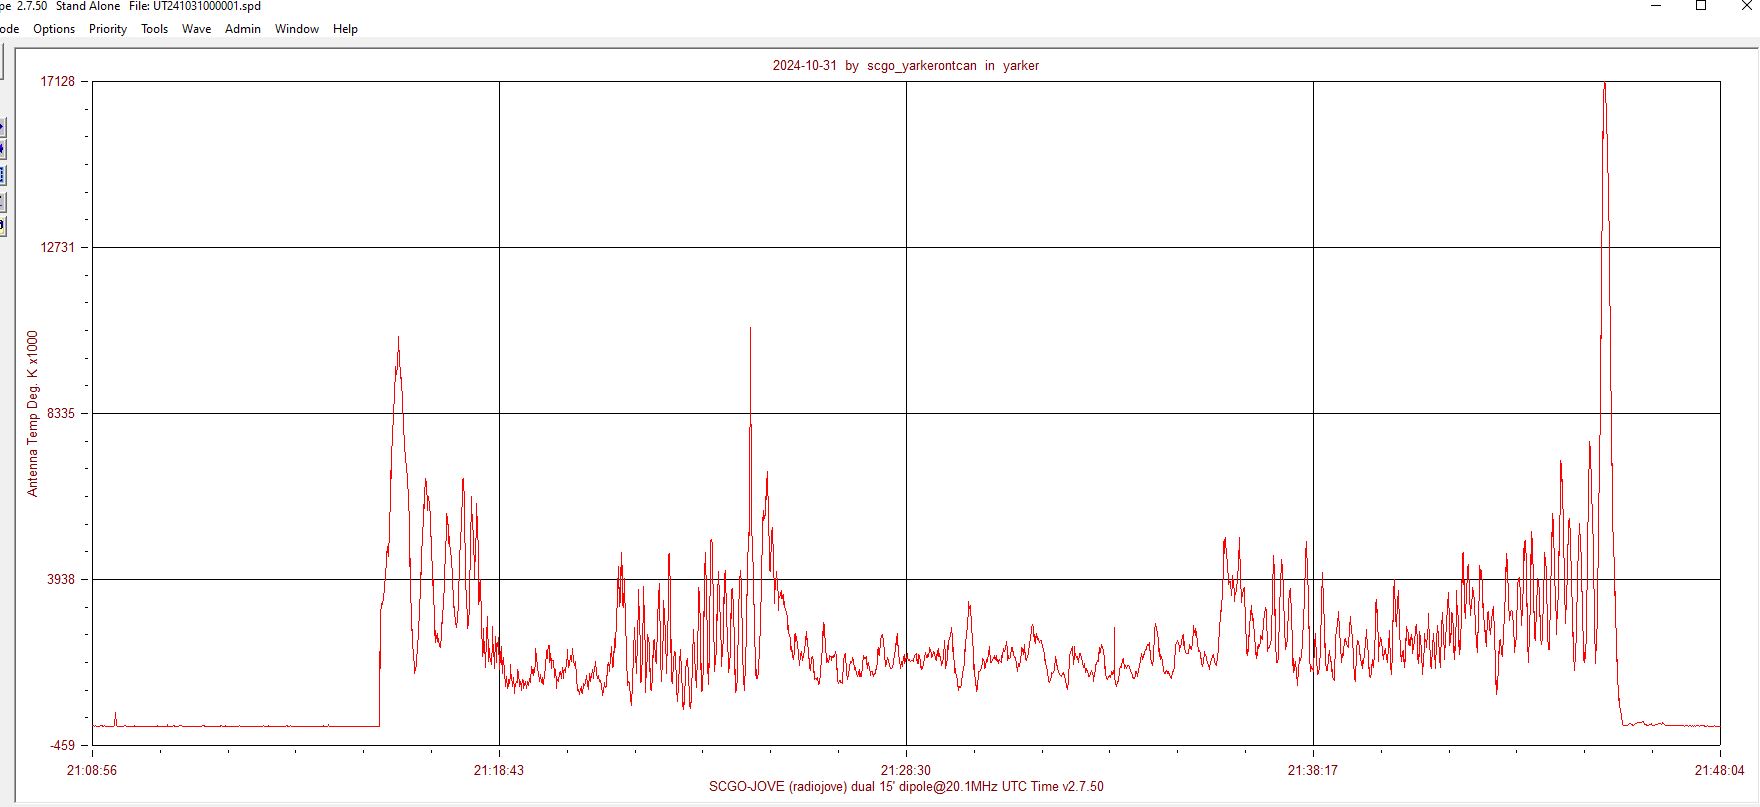Click the blue left-arrow icon in left toolbar

2,150
